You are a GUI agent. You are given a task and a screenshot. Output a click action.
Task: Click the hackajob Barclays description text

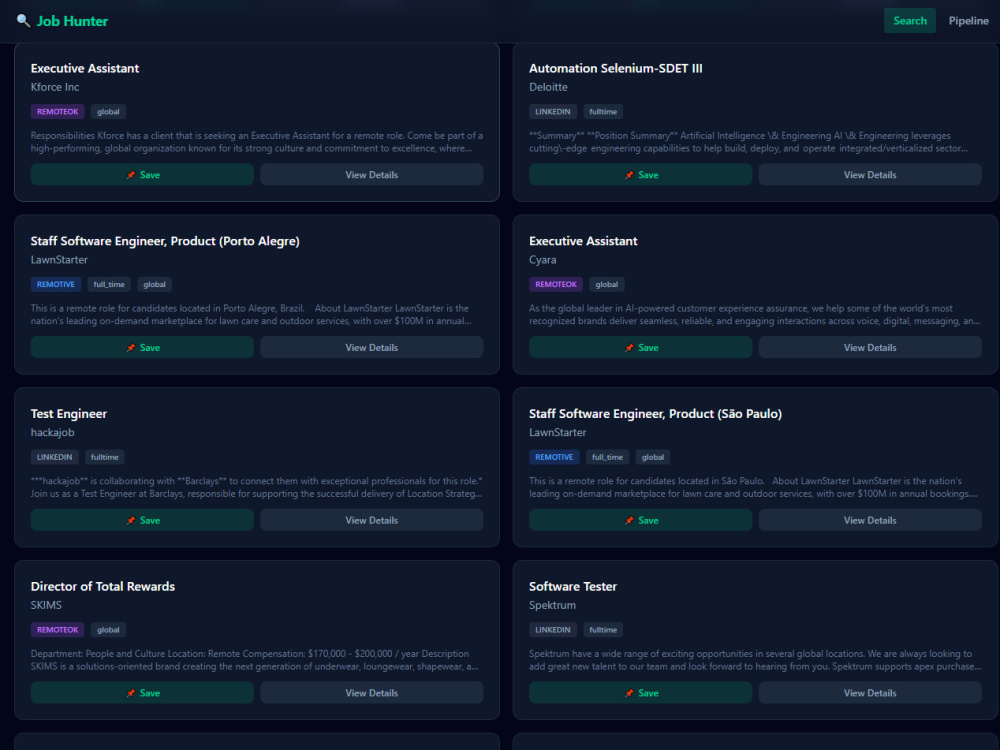pos(256,487)
